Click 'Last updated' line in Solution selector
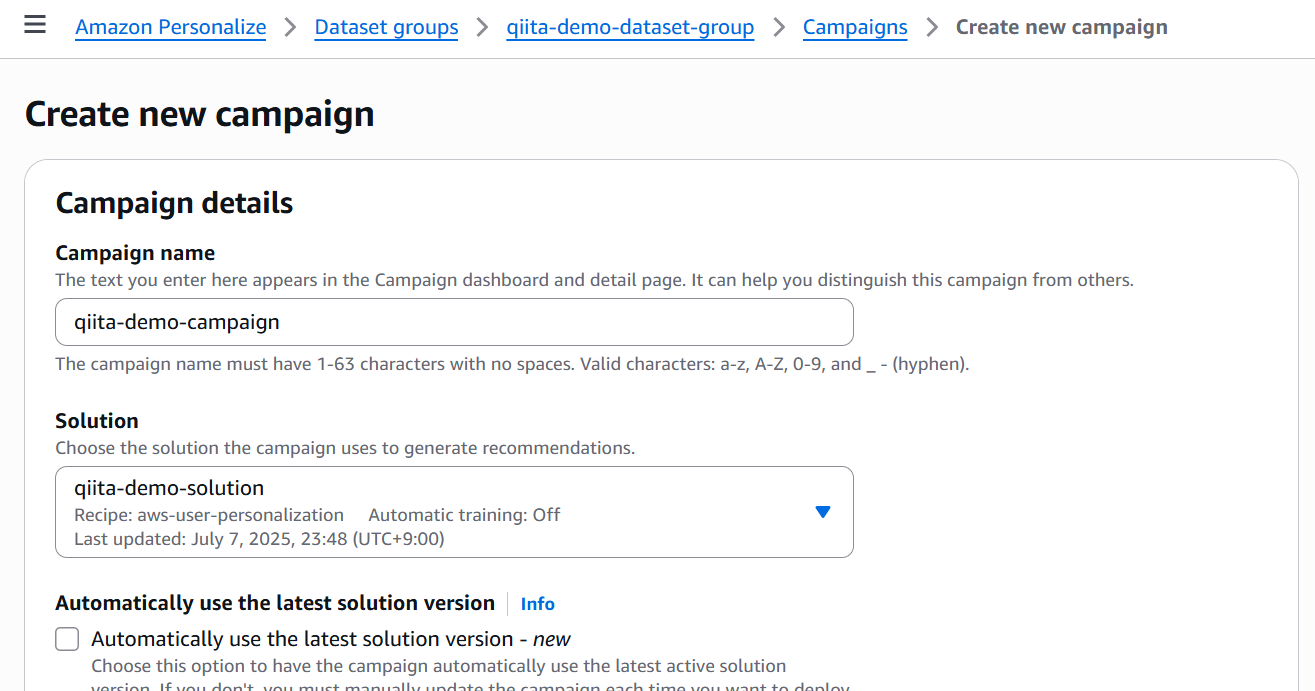Screen dimensions: 1315x691 pos(259,539)
